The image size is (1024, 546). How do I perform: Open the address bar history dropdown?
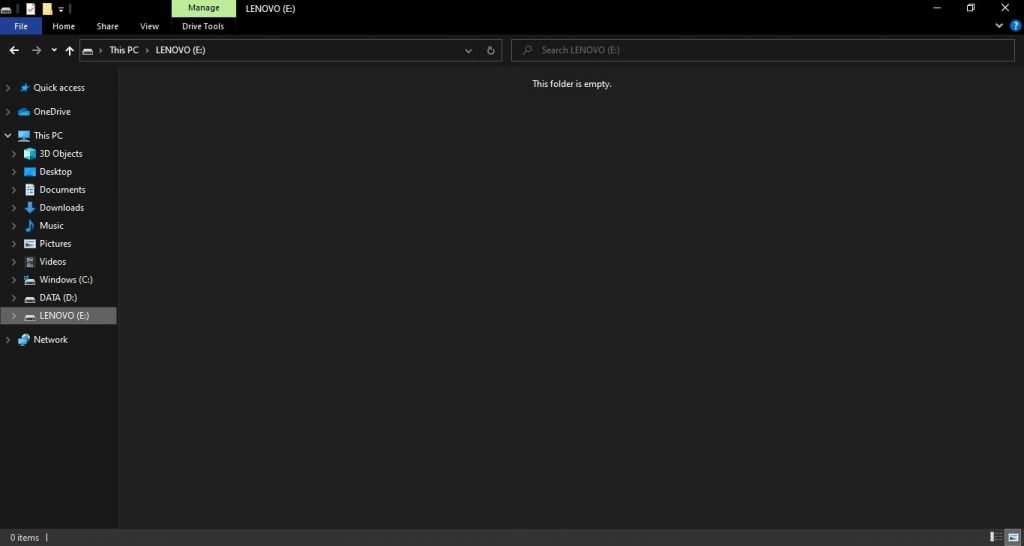(x=468, y=50)
